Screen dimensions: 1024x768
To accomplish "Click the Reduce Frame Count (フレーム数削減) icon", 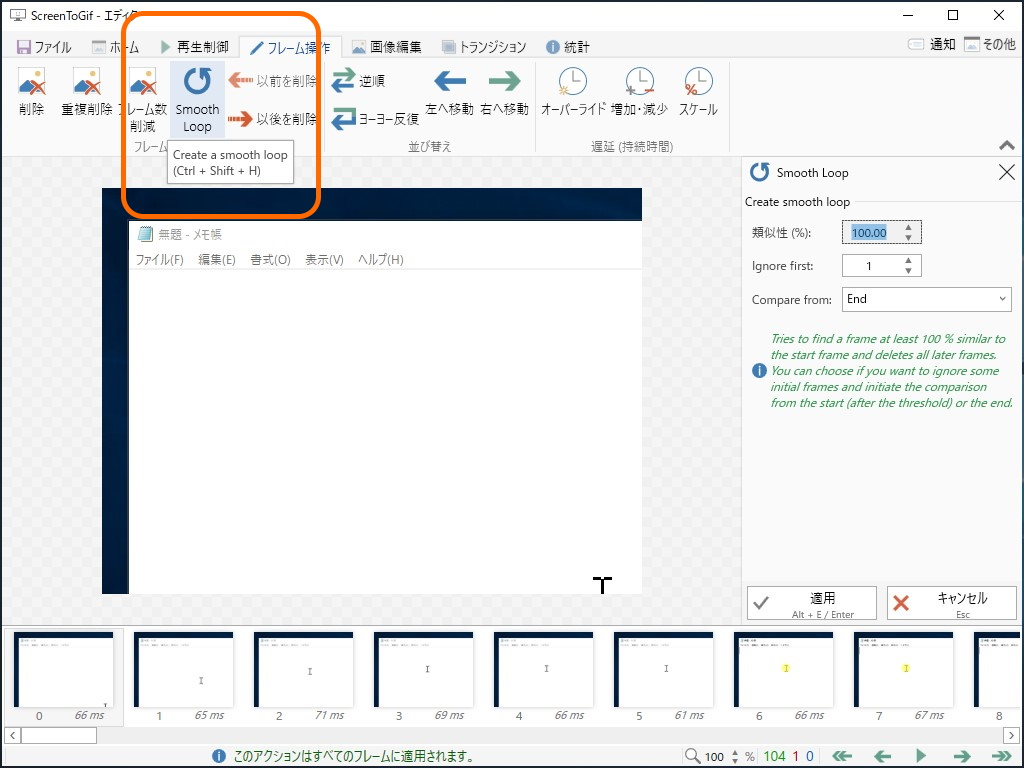I will [x=143, y=82].
